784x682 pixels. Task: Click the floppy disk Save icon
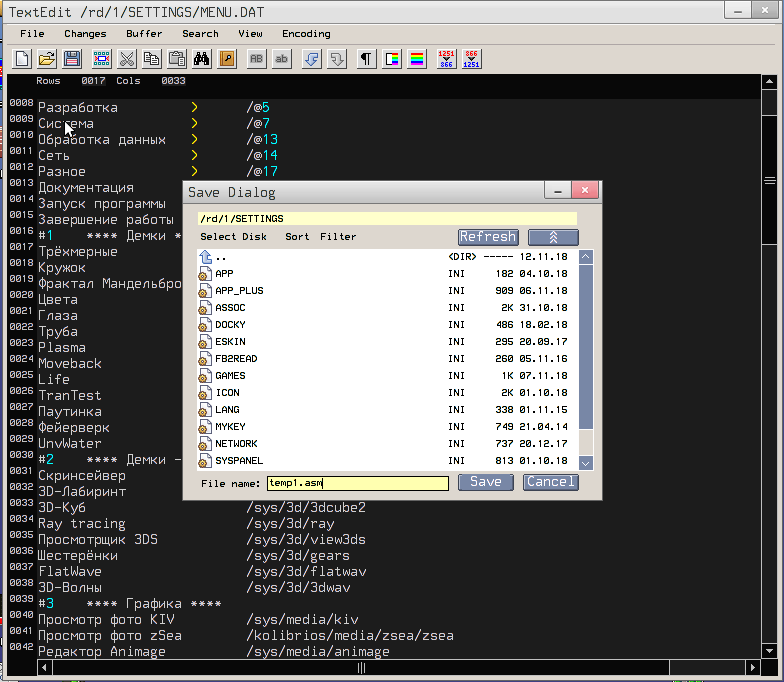[72, 59]
